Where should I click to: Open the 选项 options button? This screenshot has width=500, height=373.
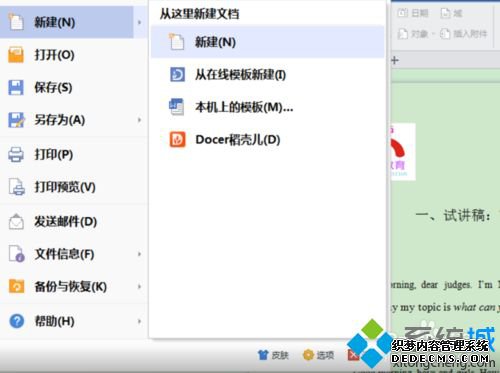point(318,355)
